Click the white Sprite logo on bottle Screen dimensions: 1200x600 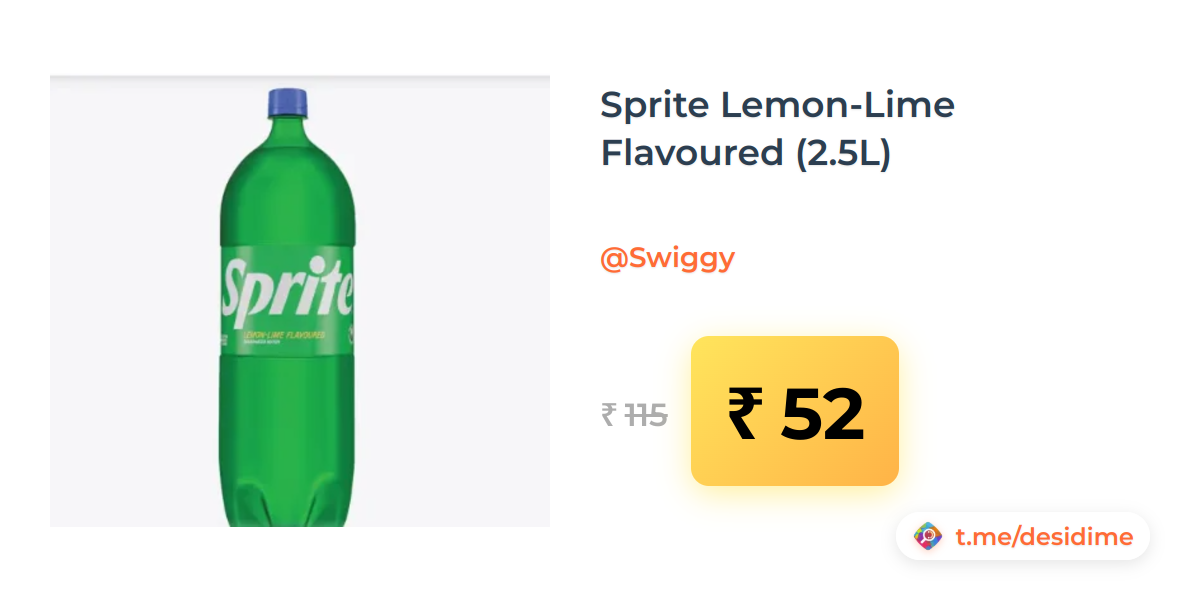(287, 287)
